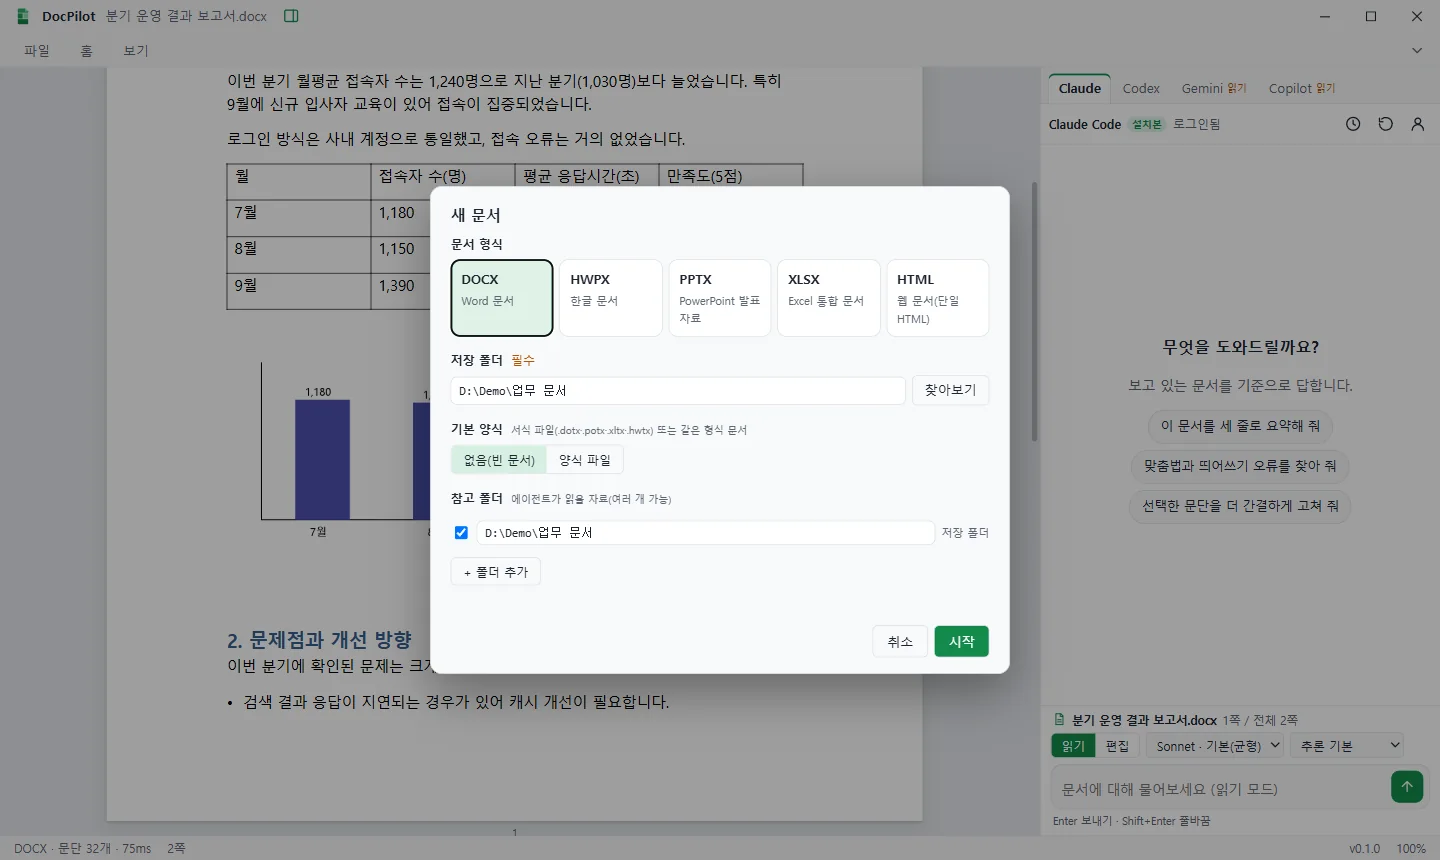Switch to 양식 파일 template option
The height and width of the screenshot is (860, 1440).
(x=585, y=460)
